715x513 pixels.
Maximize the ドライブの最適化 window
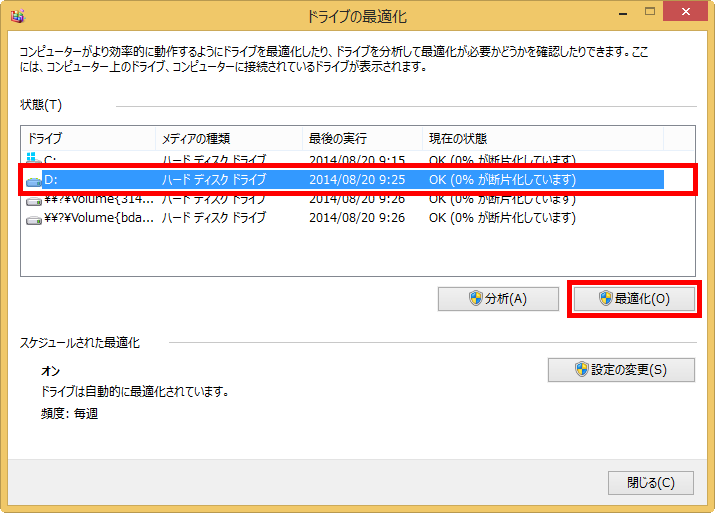pyautogui.click(x=650, y=12)
